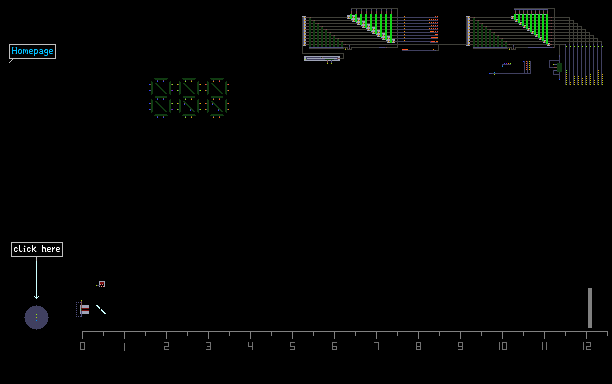The height and width of the screenshot is (384, 612).
Task: Click ruler mark 6
Action: (x=334, y=346)
